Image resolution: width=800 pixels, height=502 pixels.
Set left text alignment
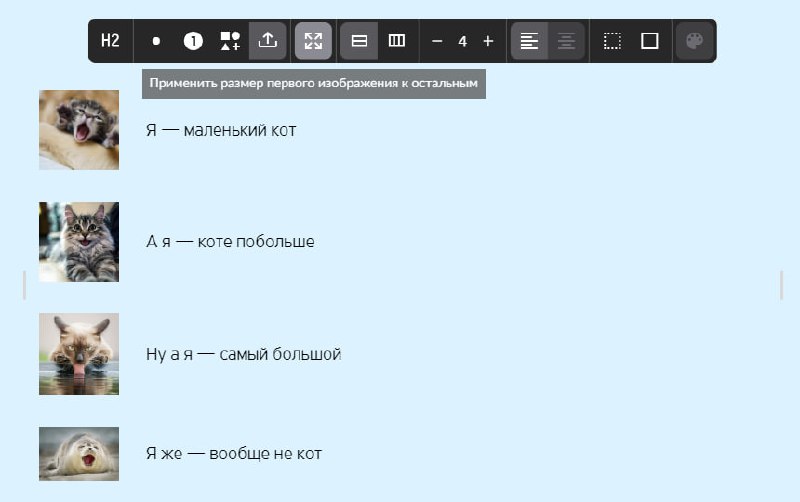pyautogui.click(x=530, y=41)
